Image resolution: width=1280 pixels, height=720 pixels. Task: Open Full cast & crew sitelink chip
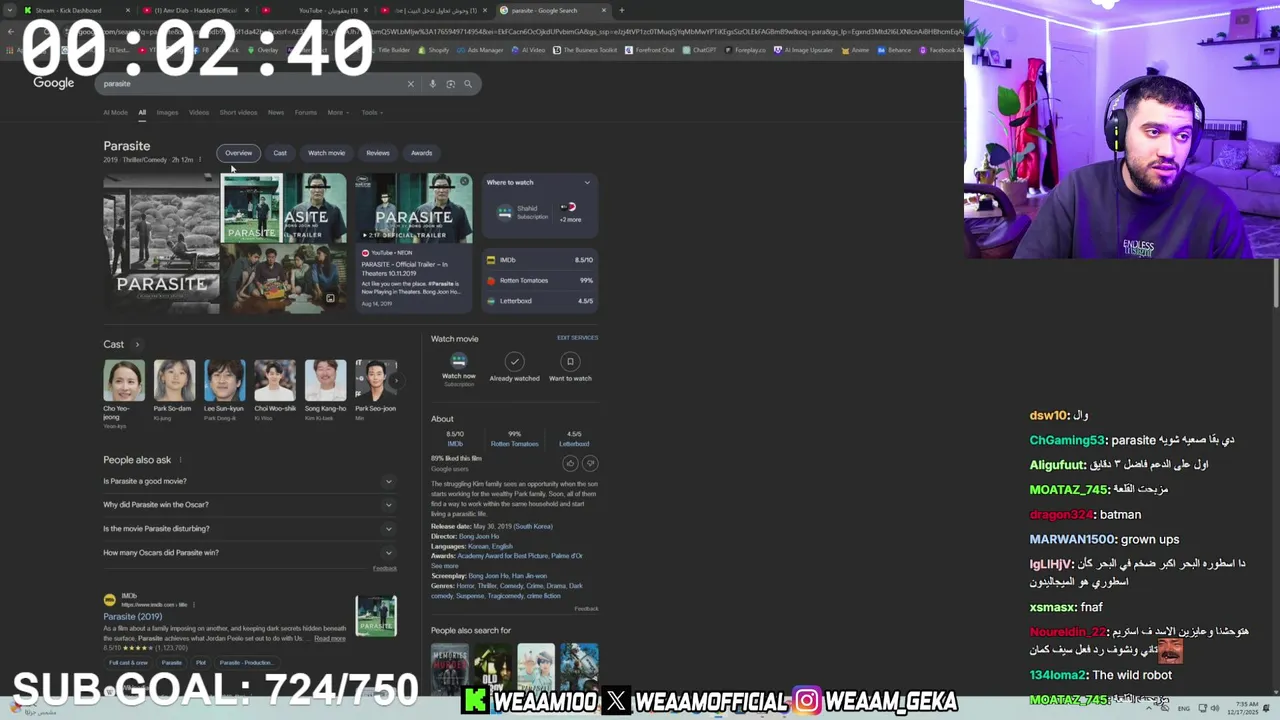(x=129, y=662)
